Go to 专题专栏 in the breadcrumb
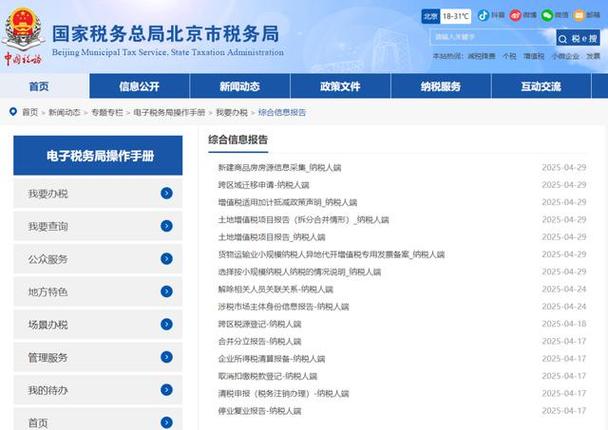 [x=107, y=112]
